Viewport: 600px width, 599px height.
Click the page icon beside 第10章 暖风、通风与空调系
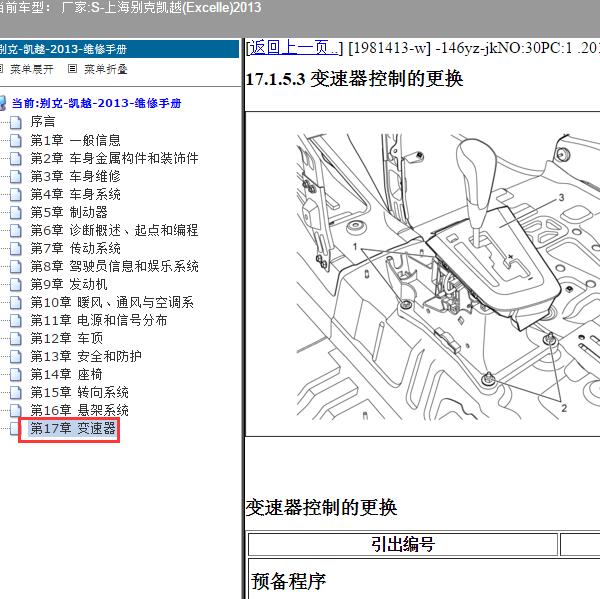(x=16, y=302)
